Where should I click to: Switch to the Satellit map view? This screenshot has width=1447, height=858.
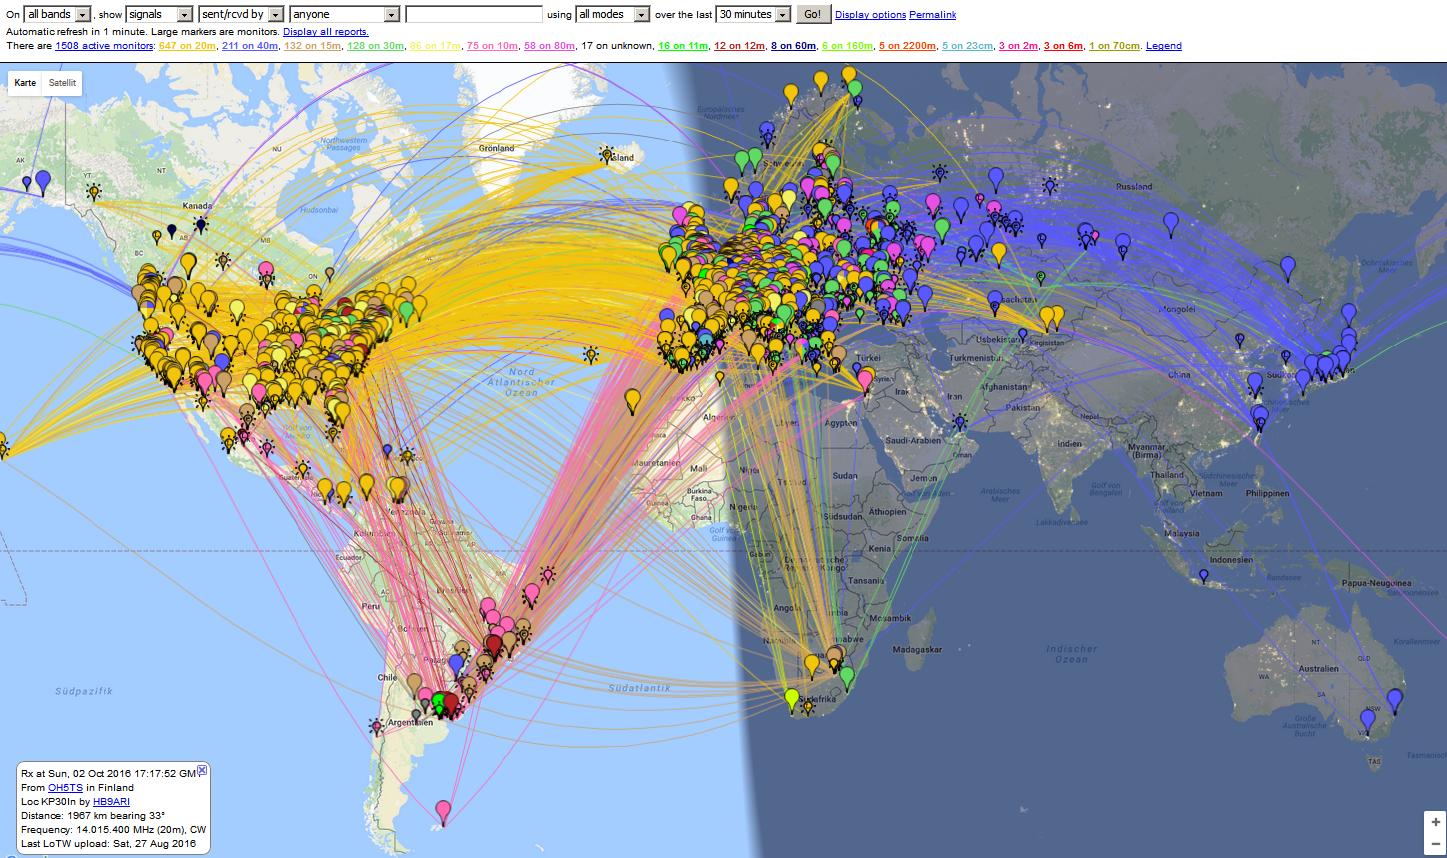[x=62, y=83]
